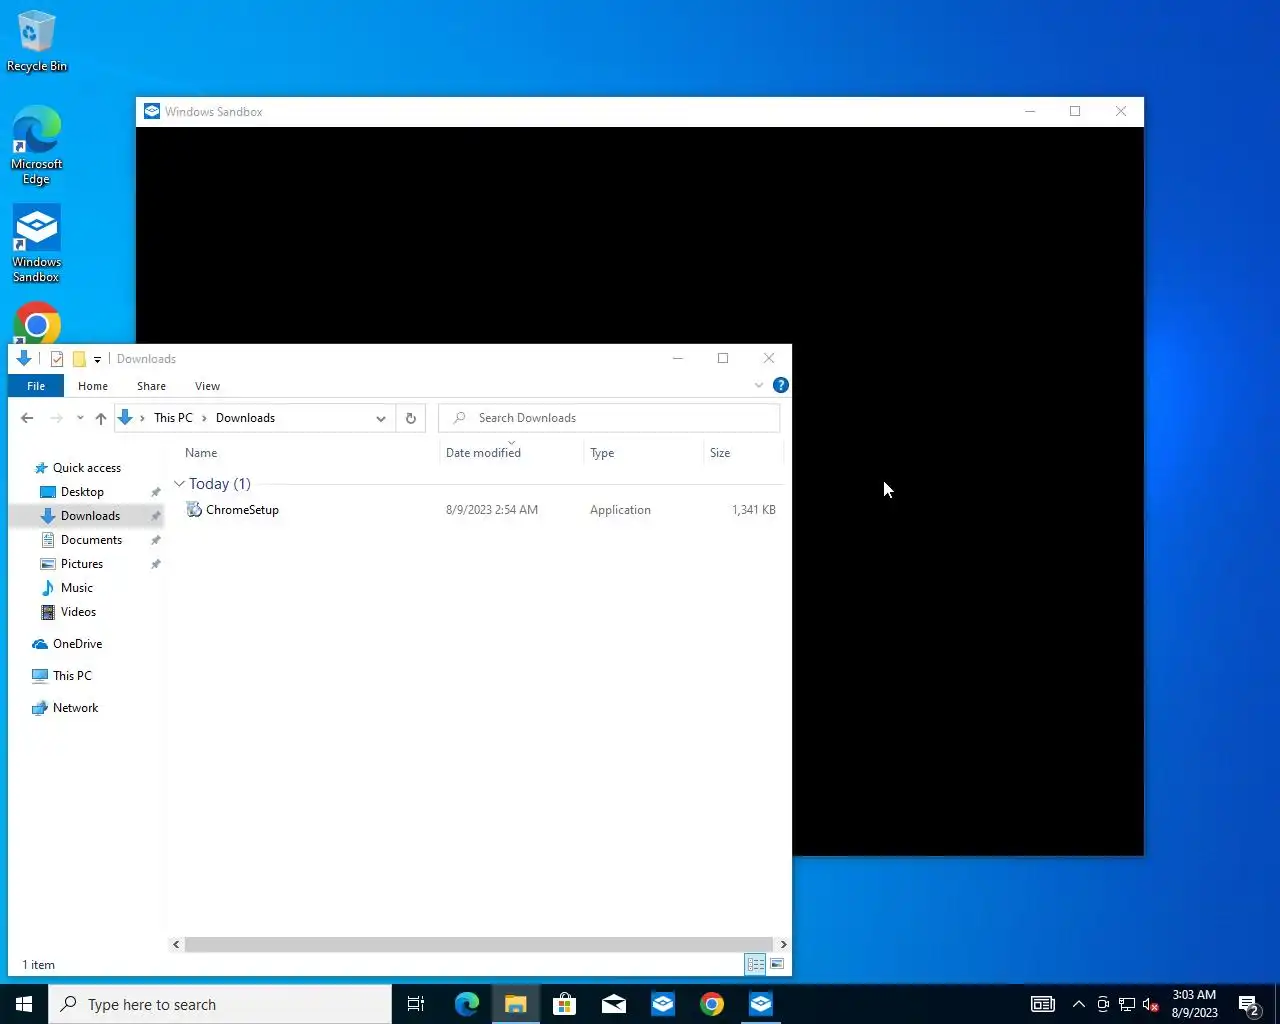Collapse the Today (1) group
Viewport: 1280px width, 1024px height.
coord(179,484)
